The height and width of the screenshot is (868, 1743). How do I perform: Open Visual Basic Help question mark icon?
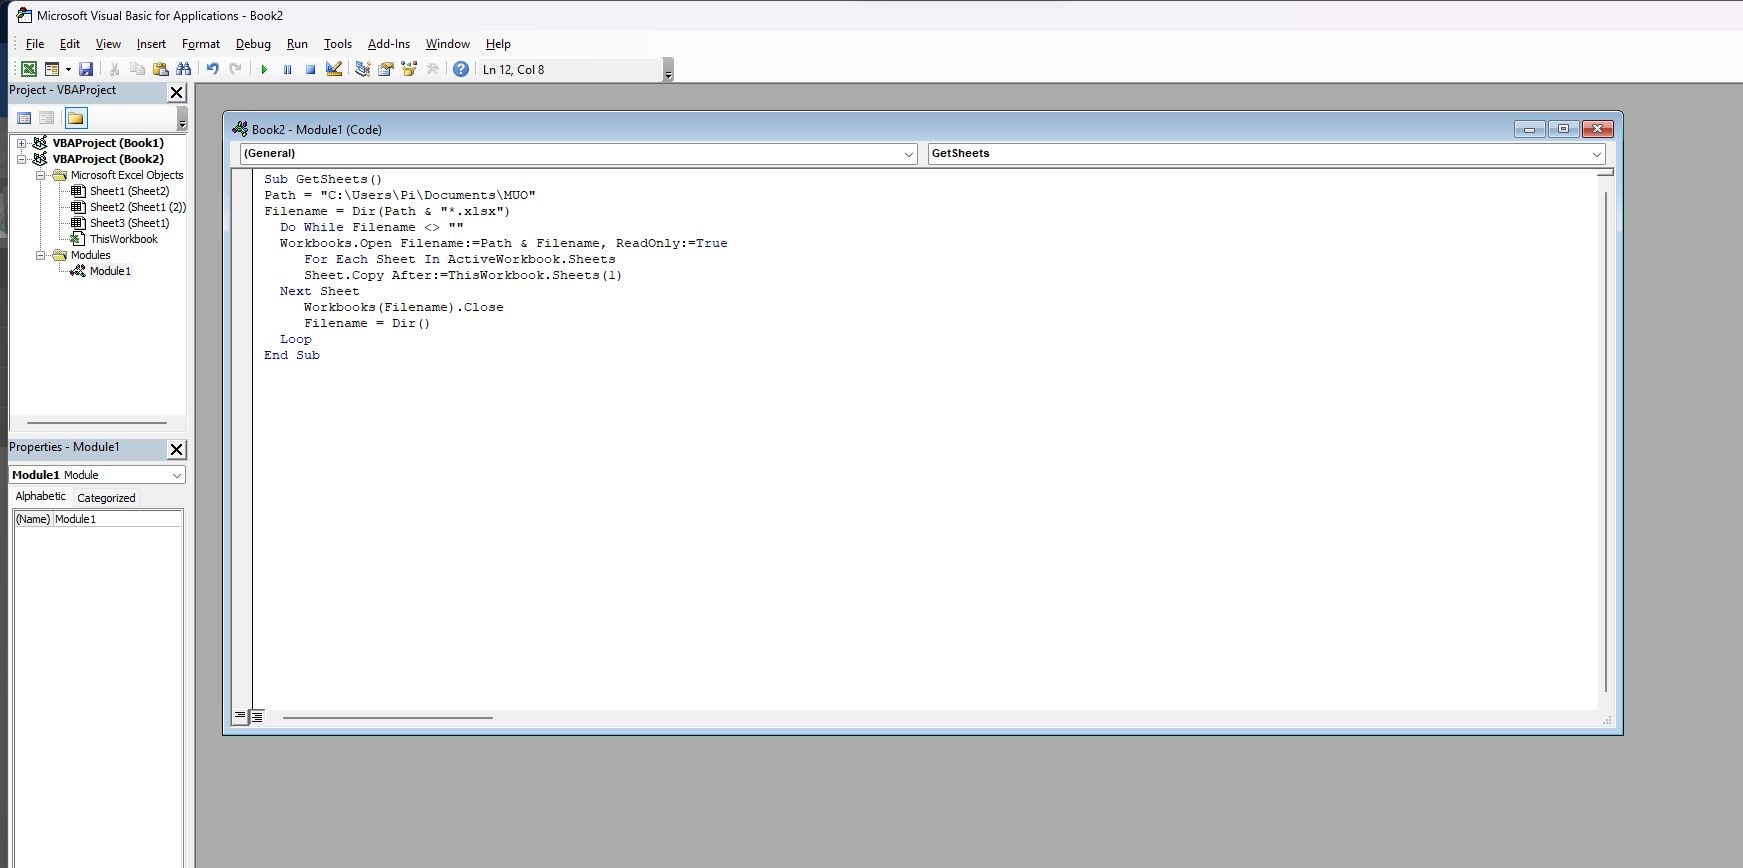tap(460, 69)
